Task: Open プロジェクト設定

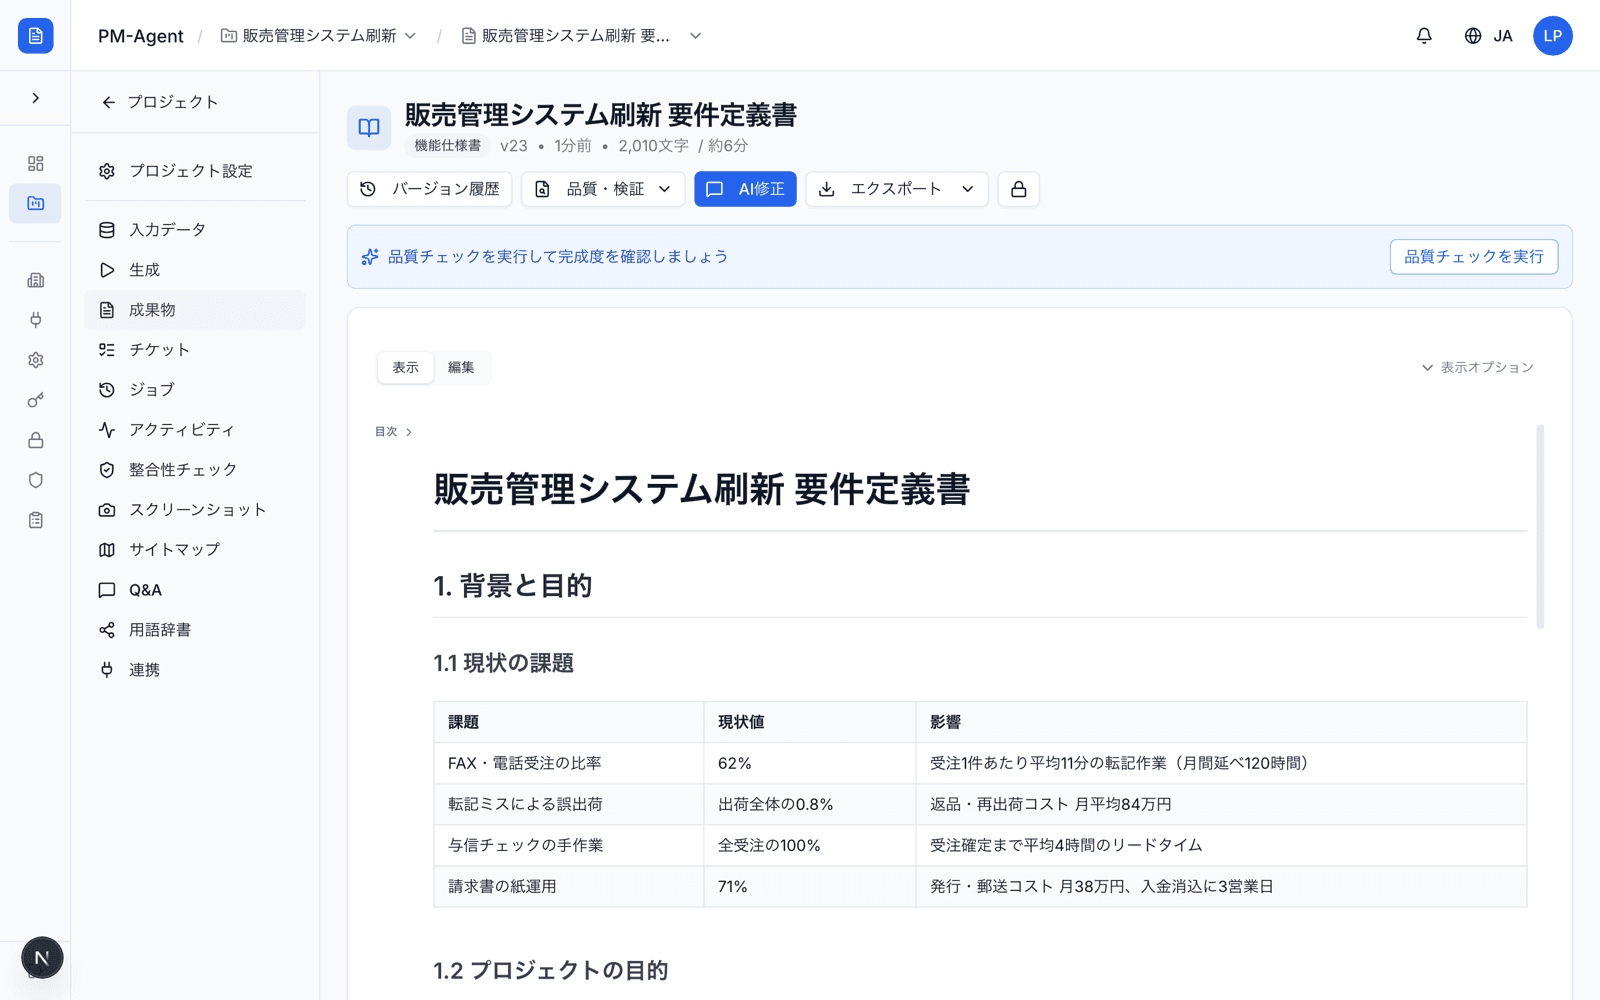Action: coord(195,171)
